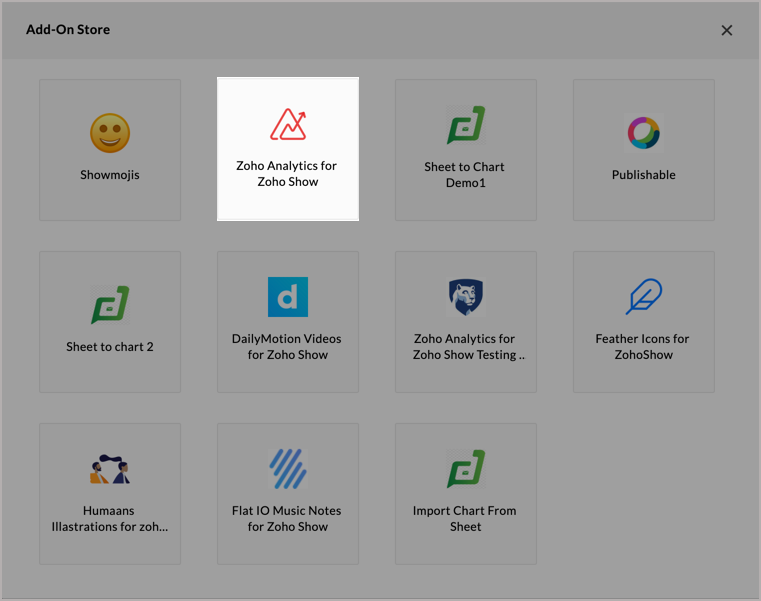Click the 'Publishable' label
This screenshot has height=601, width=761.
coord(644,175)
